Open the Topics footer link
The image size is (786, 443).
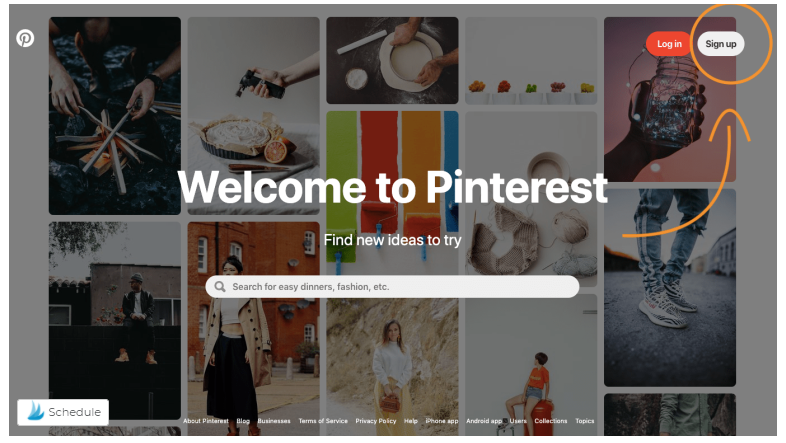(x=584, y=421)
